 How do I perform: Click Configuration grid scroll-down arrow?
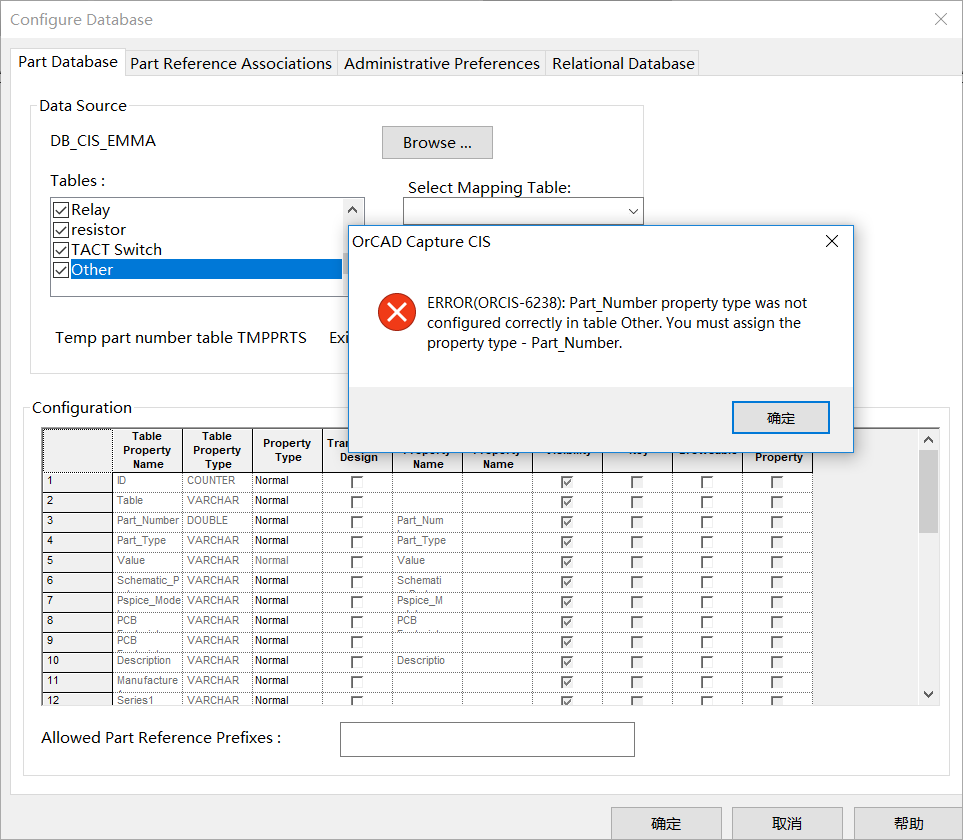point(929,694)
